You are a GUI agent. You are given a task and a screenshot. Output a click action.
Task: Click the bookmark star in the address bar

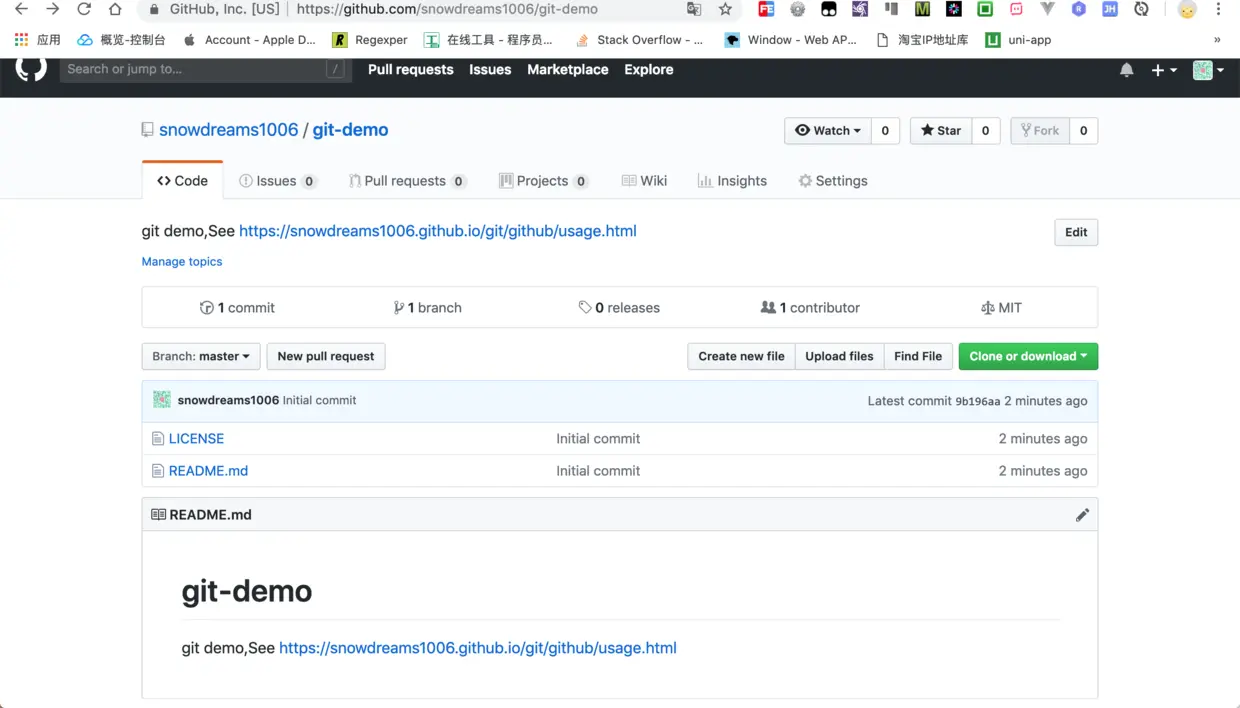pyautogui.click(x=727, y=10)
